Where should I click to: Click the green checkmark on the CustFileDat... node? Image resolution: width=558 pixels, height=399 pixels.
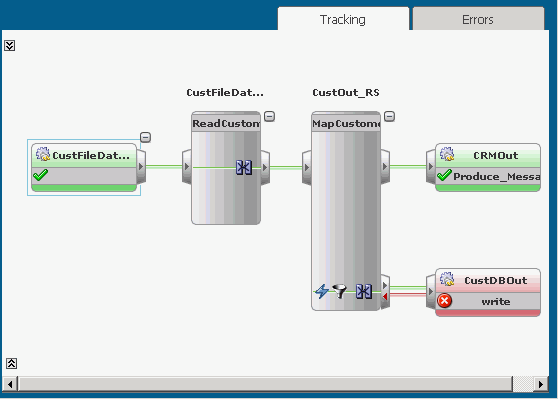click(40, 175)
